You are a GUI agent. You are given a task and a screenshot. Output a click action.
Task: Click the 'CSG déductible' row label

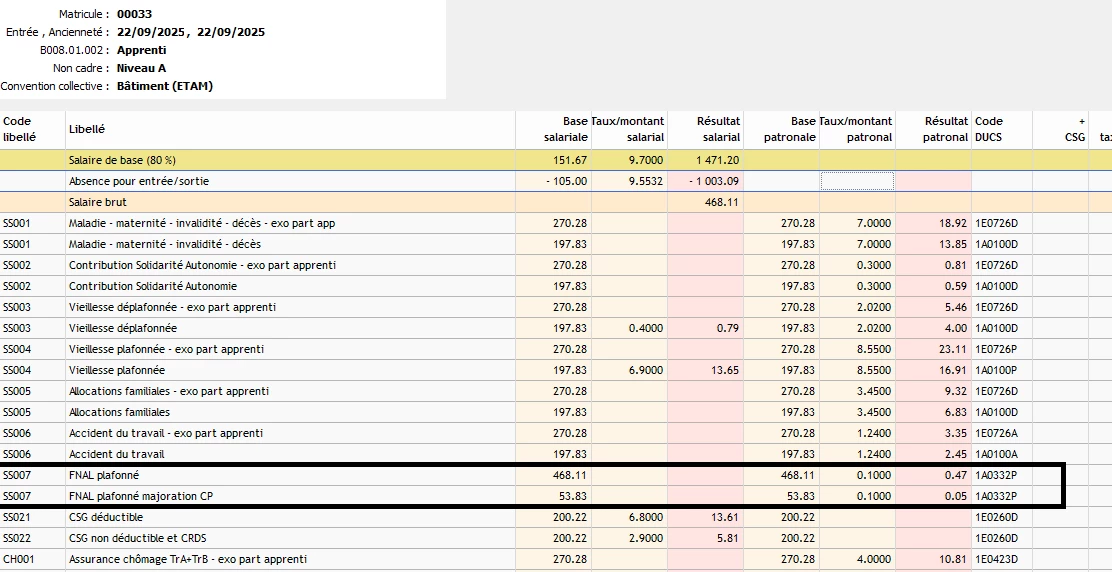[106, 517]
